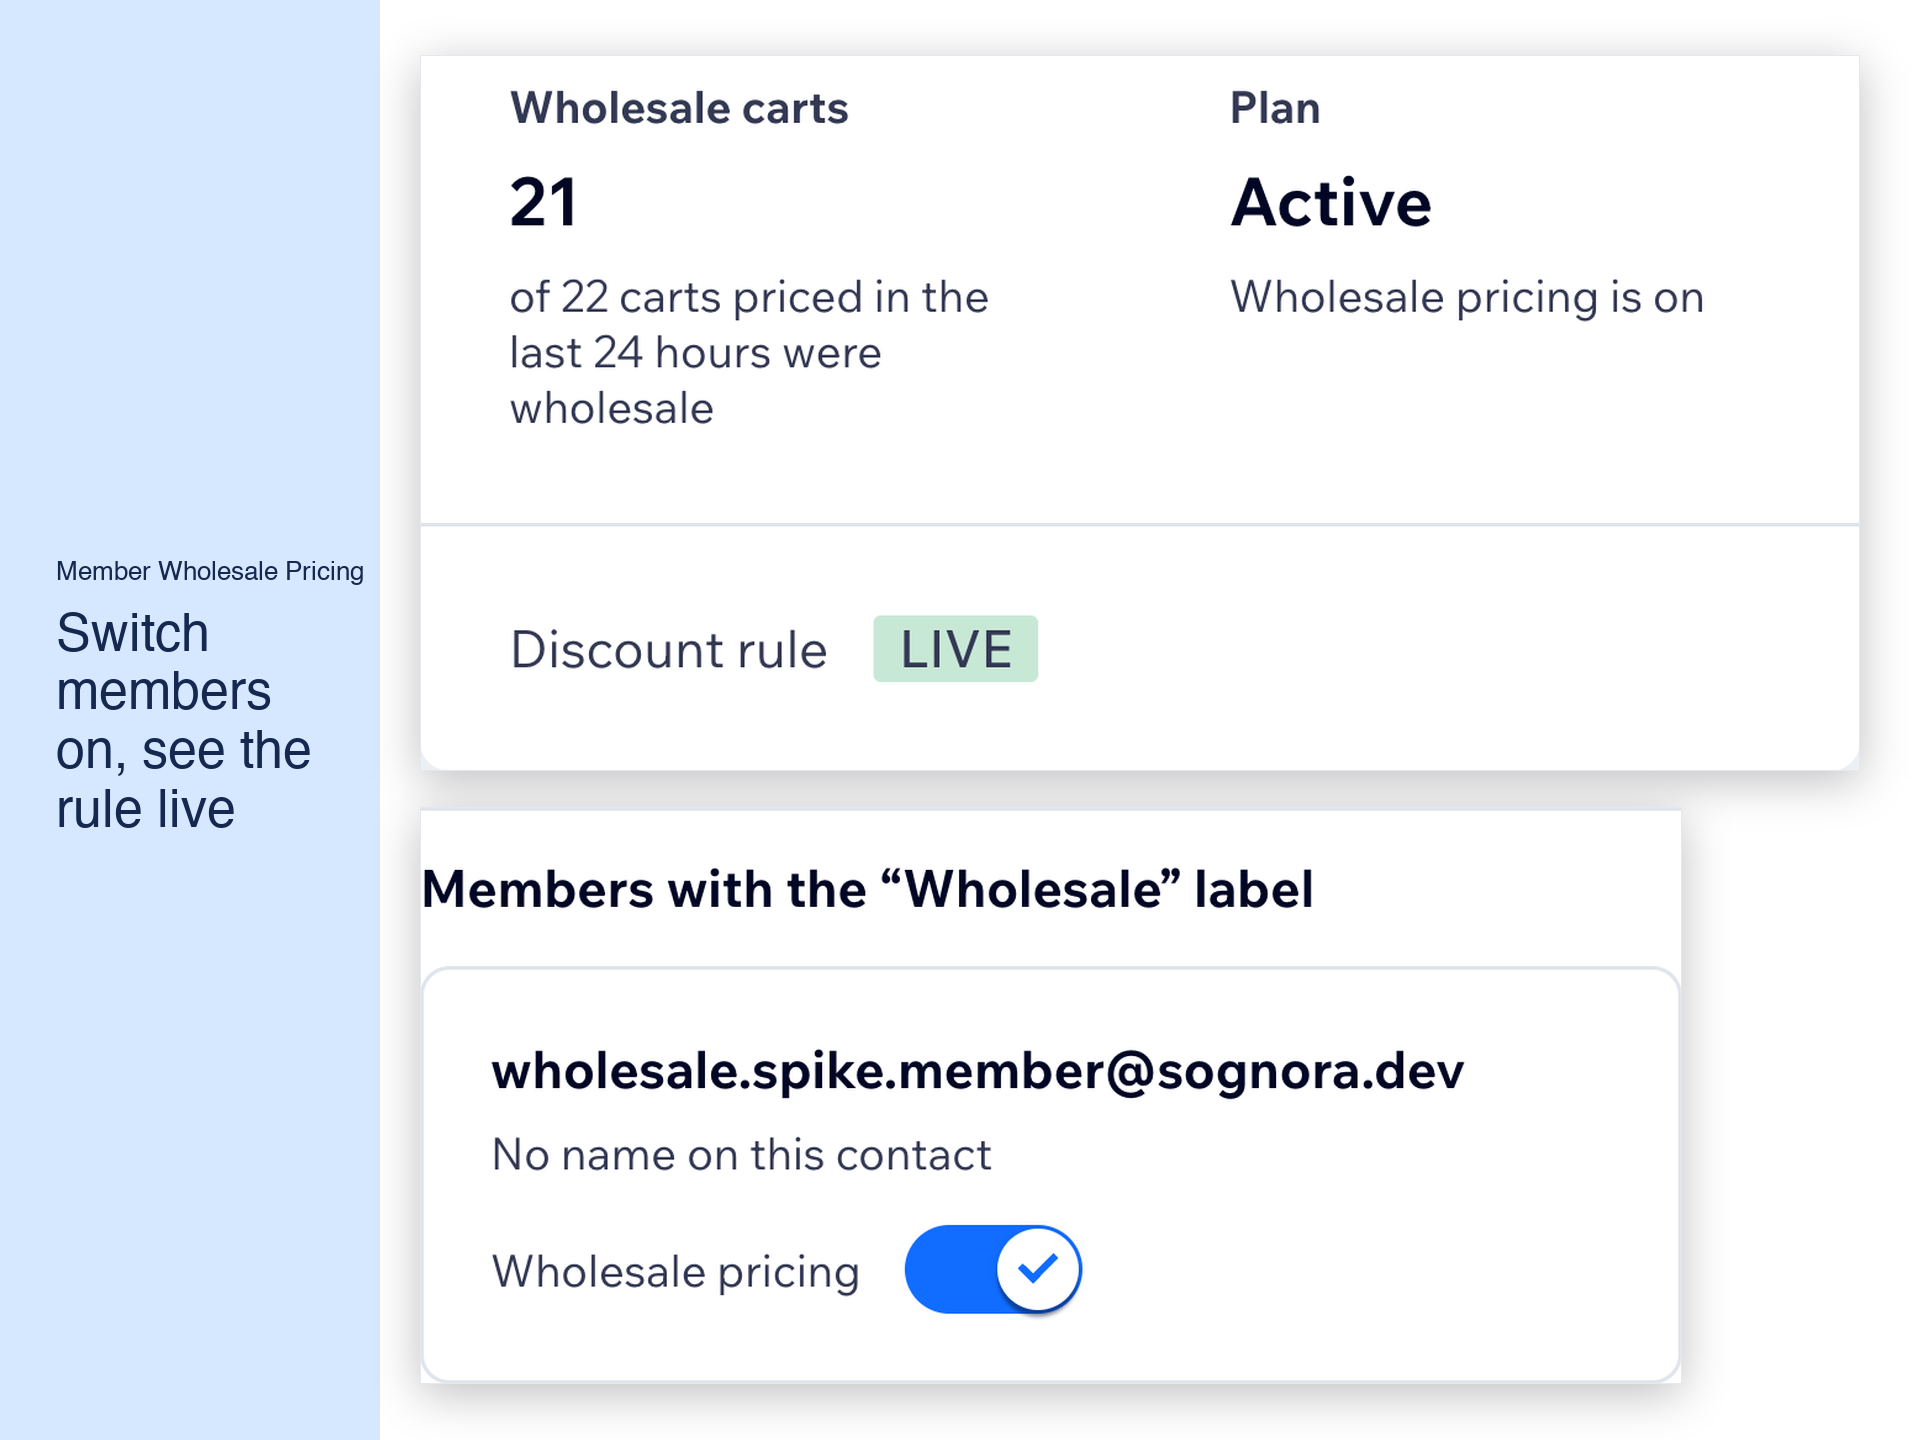Click the Discount rule row

tap(1139, 648)
